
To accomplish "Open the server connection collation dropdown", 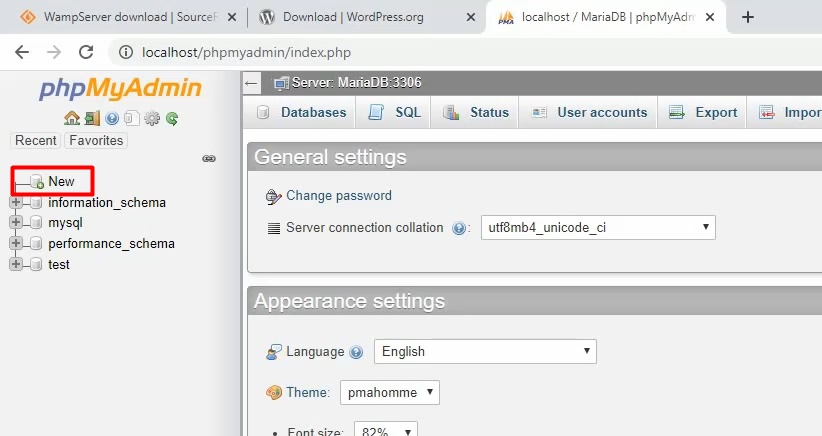I will [x=598, y=227].
